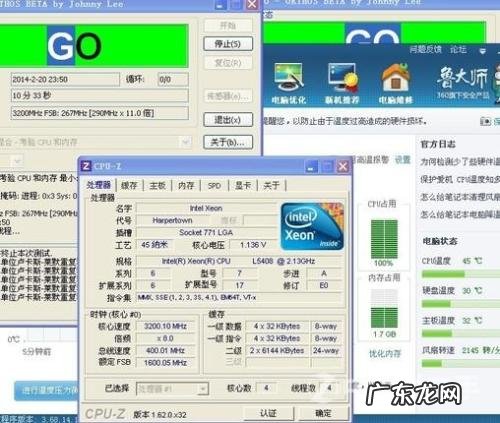Open the 已选择 处理器 #1 dropdown
This screenshot has height=423, width=500.
pos(173,389)
